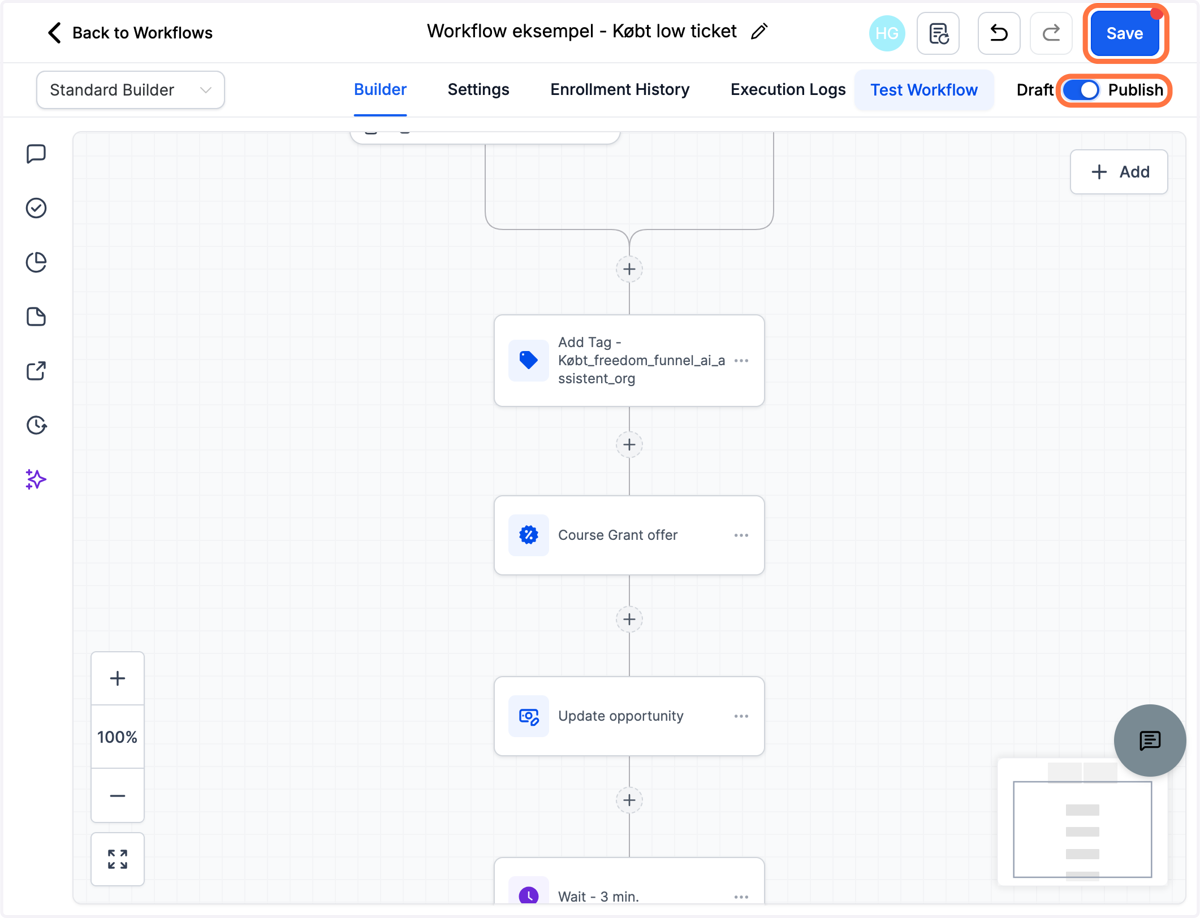1200x918 pixels.
Task: Open the Standard Builder dropdown
Action: (130, 90)
